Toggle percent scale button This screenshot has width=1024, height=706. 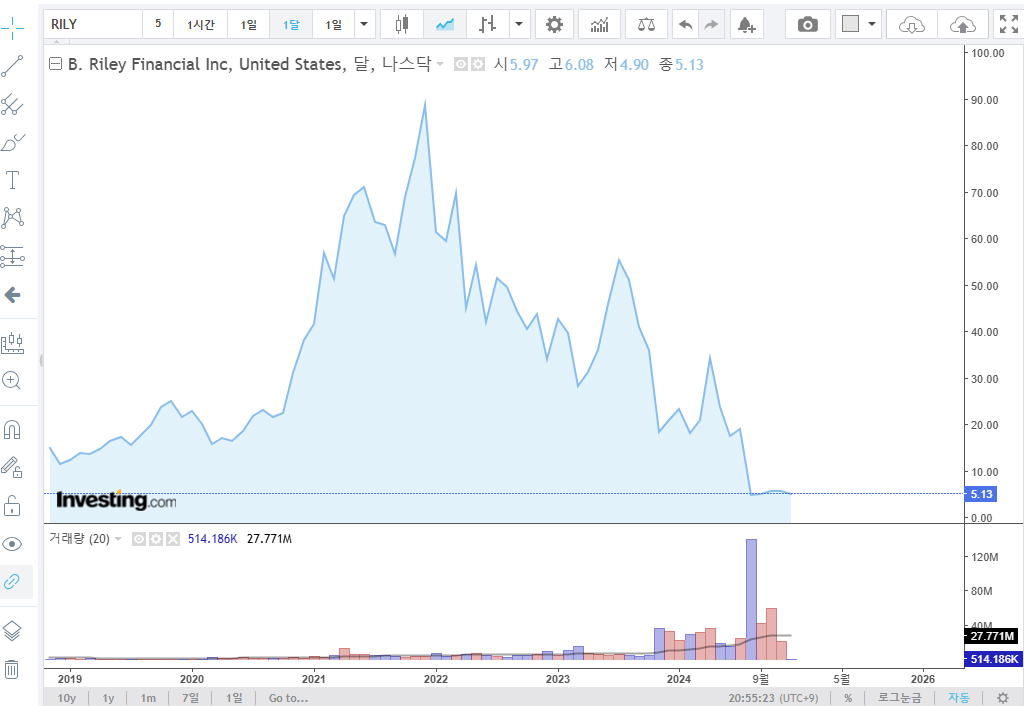848,698
